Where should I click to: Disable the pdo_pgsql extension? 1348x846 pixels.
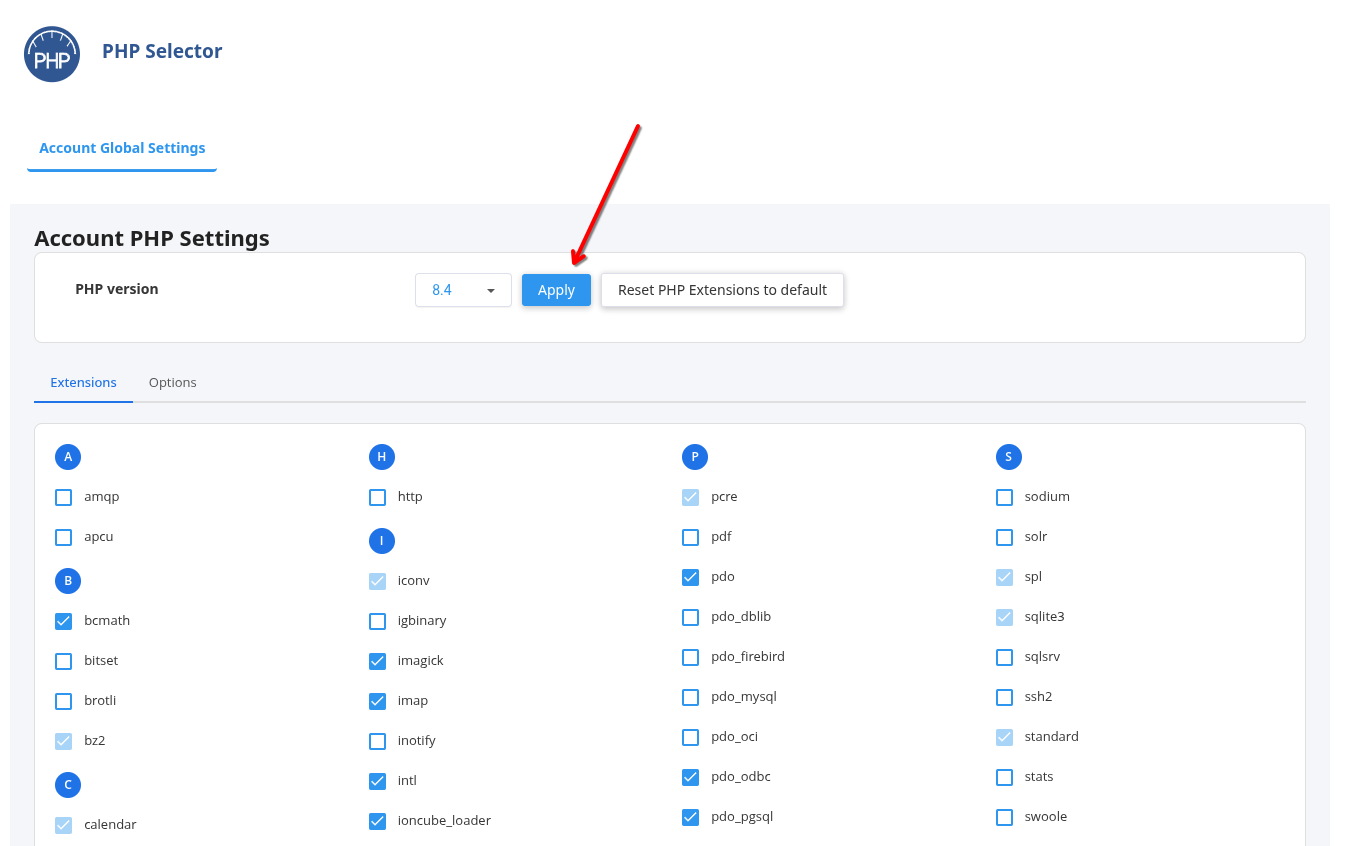pos(691,817)
